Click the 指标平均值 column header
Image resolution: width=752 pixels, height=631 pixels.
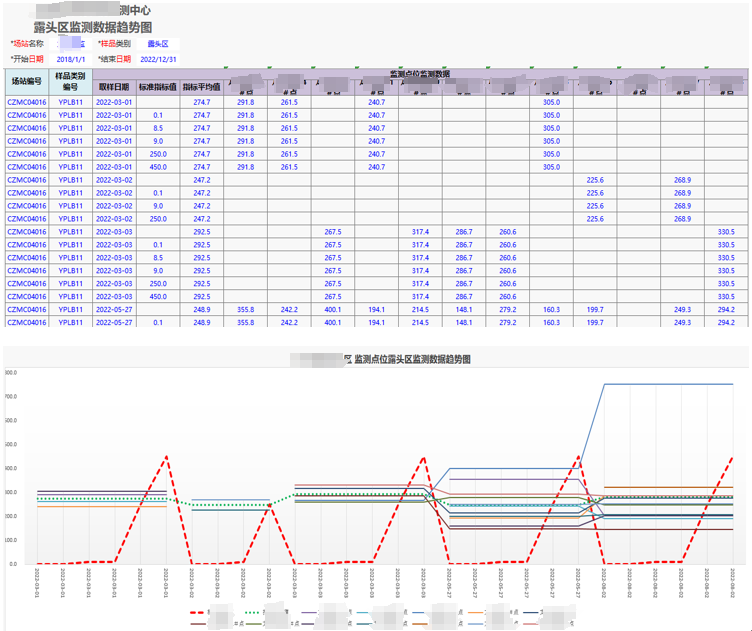click(202, 86)
